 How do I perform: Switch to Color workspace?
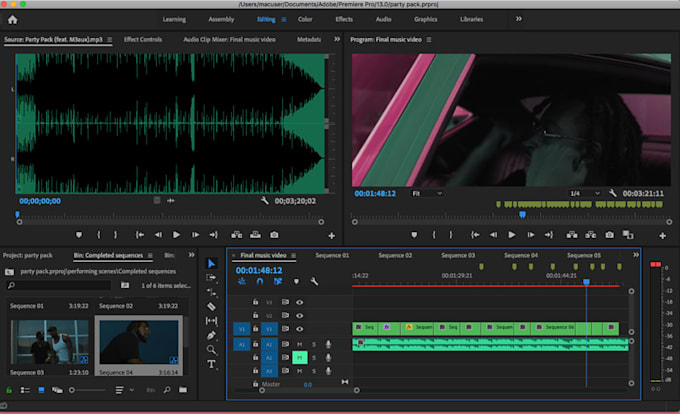click(305, 19)
